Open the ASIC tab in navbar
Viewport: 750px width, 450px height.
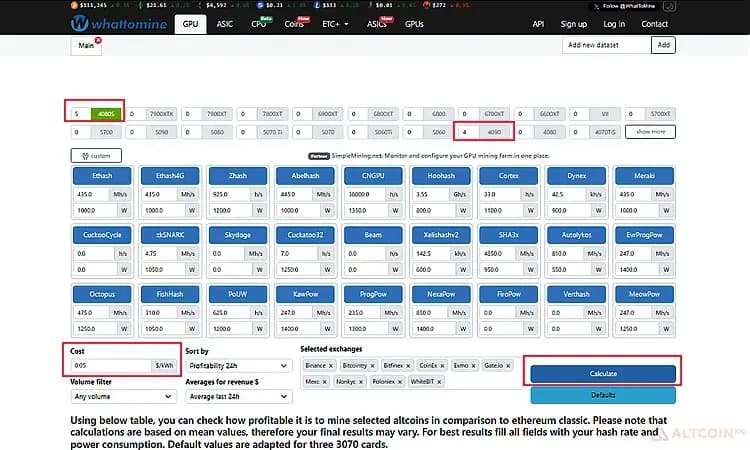(224, 24)
